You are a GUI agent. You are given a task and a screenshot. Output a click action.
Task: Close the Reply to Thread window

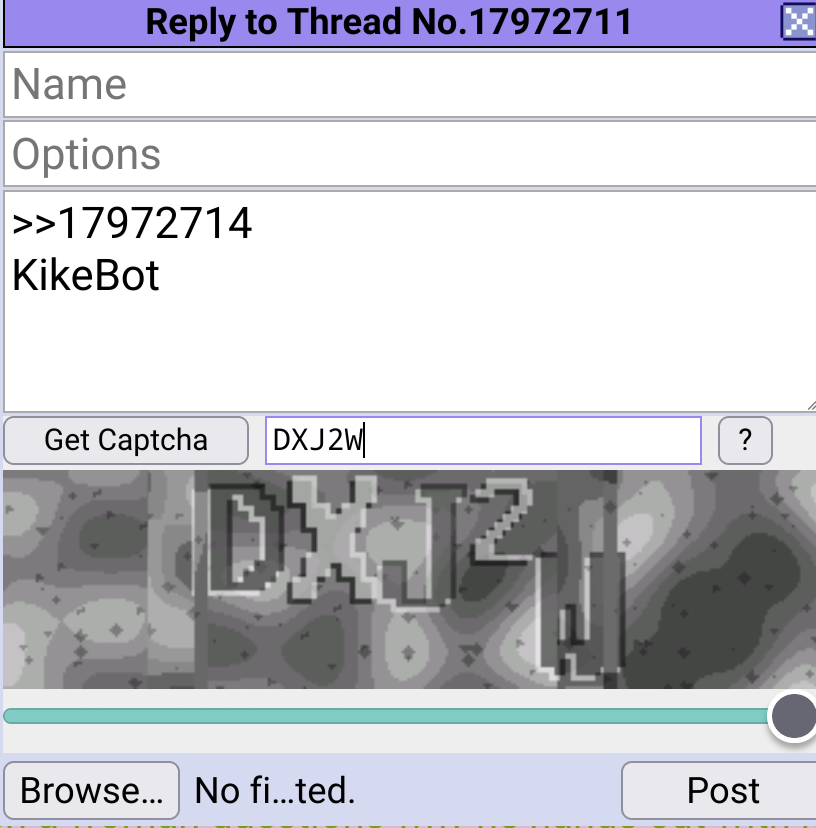798,22
